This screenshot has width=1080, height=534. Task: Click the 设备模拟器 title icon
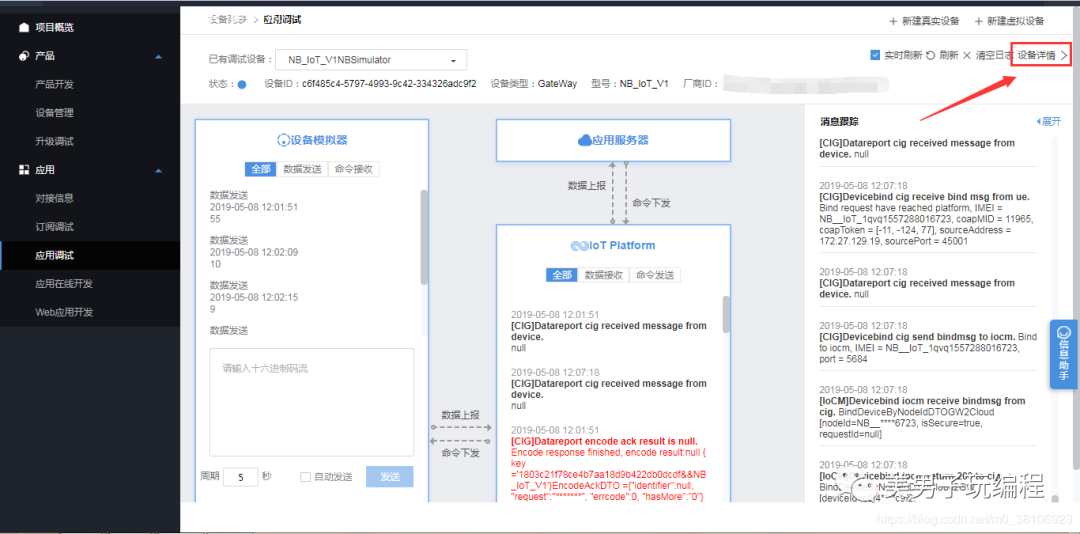(282, 141)
